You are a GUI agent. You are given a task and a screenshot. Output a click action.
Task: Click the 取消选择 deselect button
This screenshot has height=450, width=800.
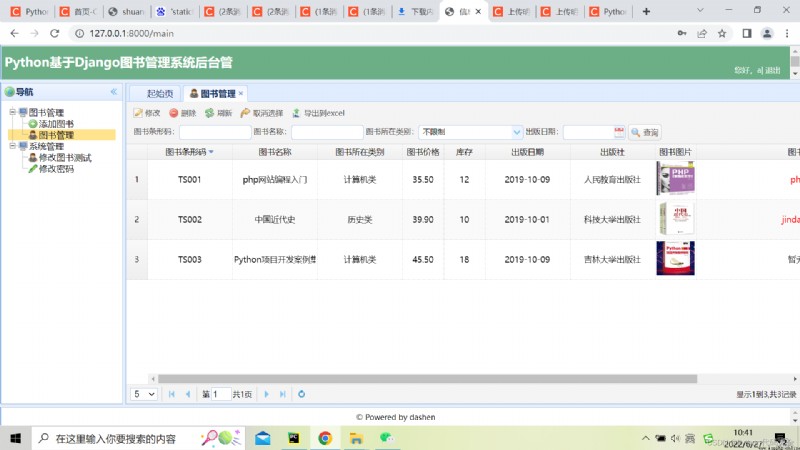tap(262, 113)
